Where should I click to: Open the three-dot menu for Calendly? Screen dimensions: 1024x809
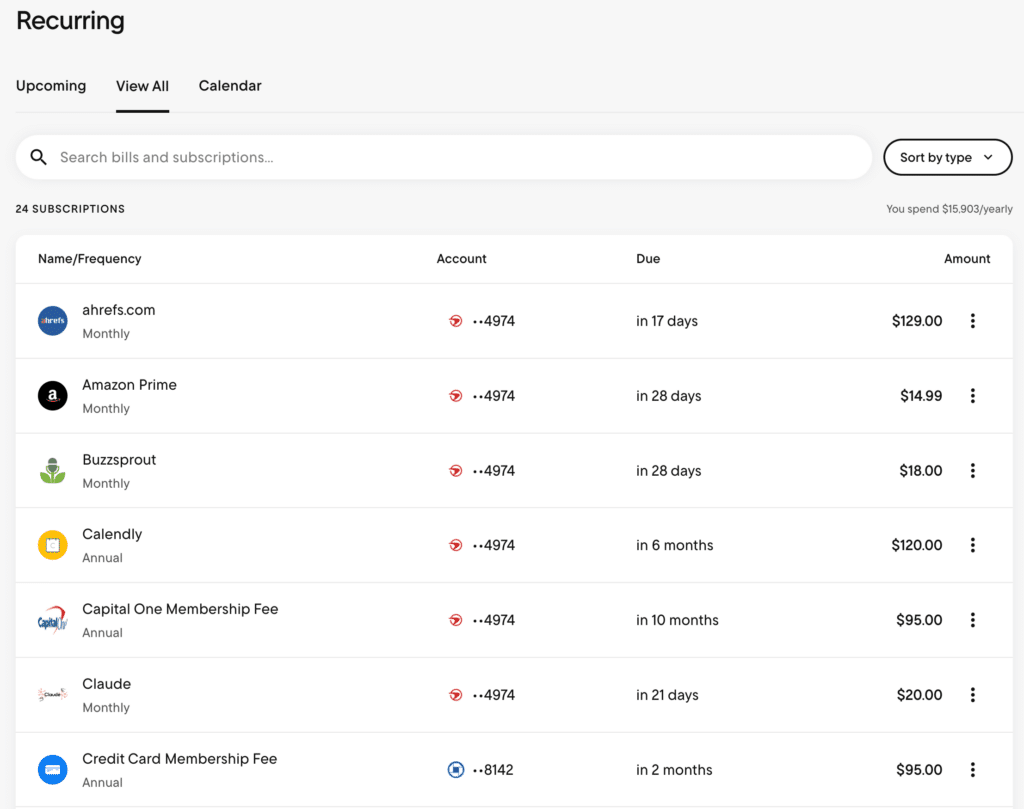(x=972, y=545)
